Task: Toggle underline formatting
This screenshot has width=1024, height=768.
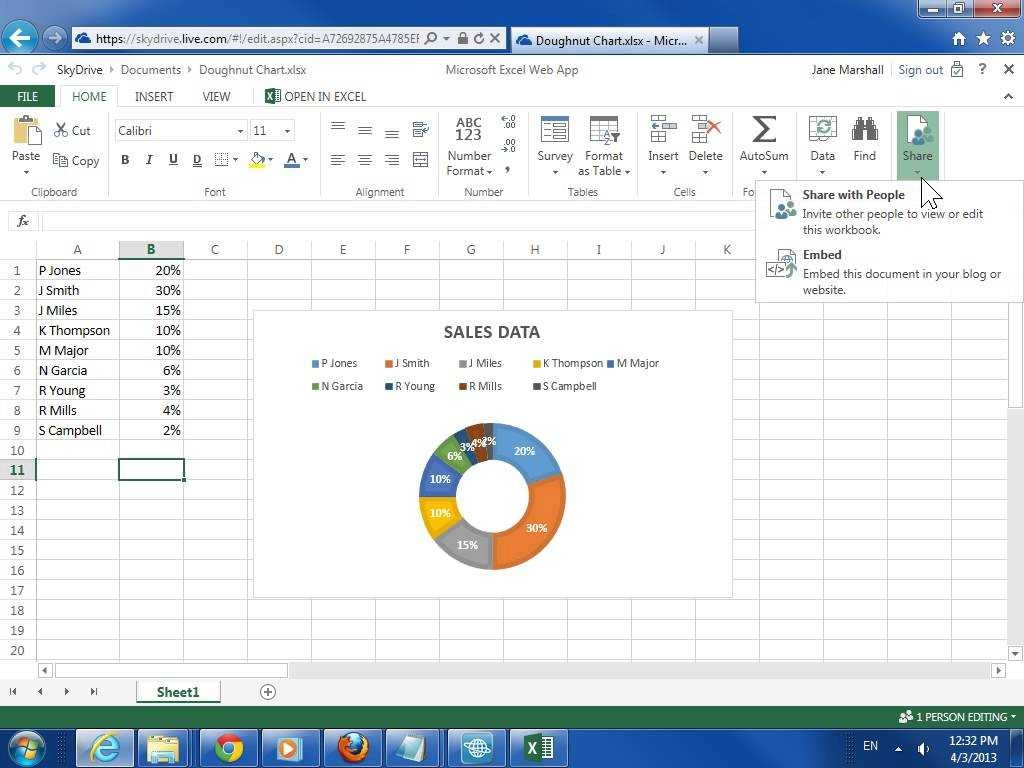Action: pyautogui.click(x=173, y=160)
